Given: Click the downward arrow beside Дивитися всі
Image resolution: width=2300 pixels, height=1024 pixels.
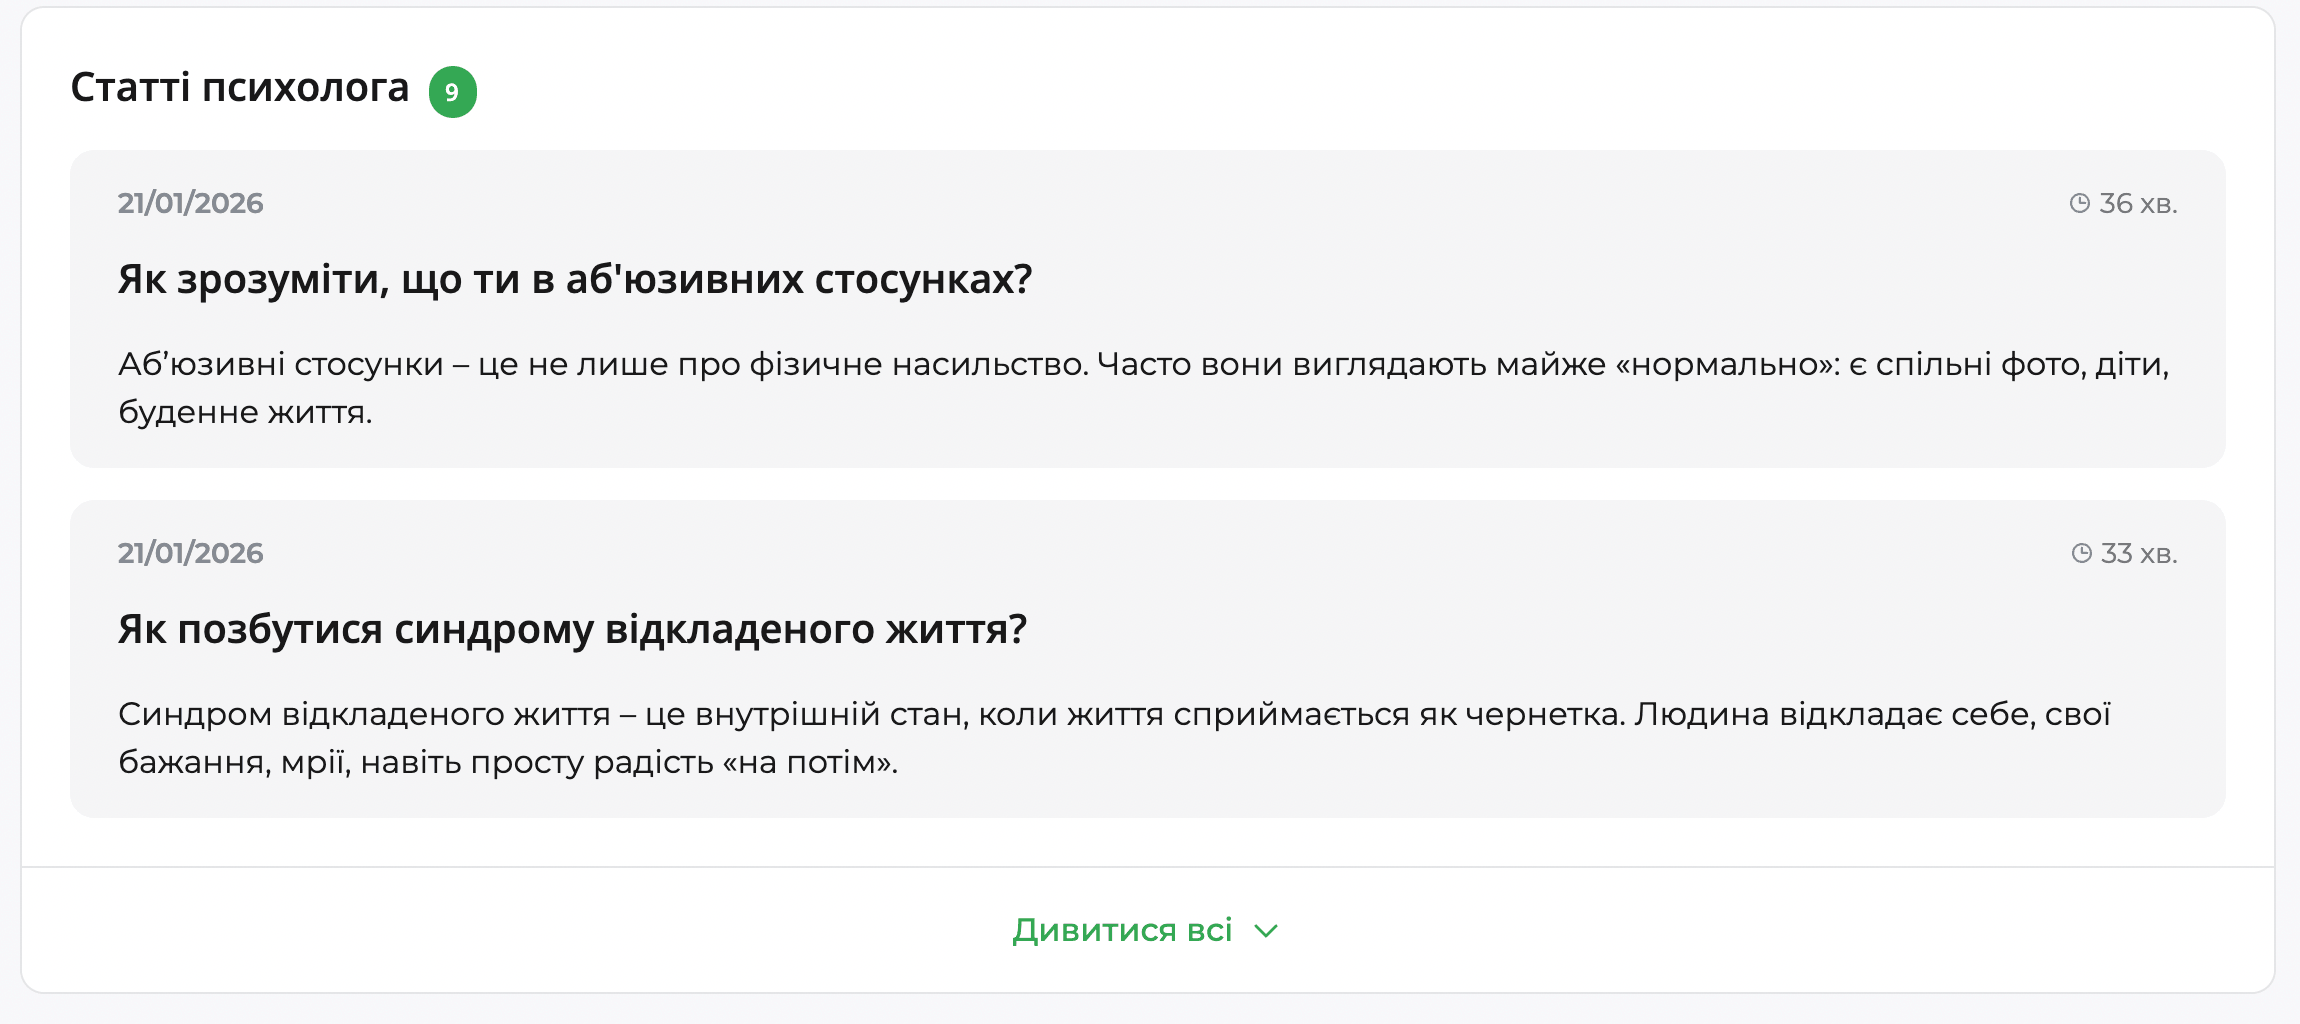Looking at the screenshot, I should tap(1266, 930).
